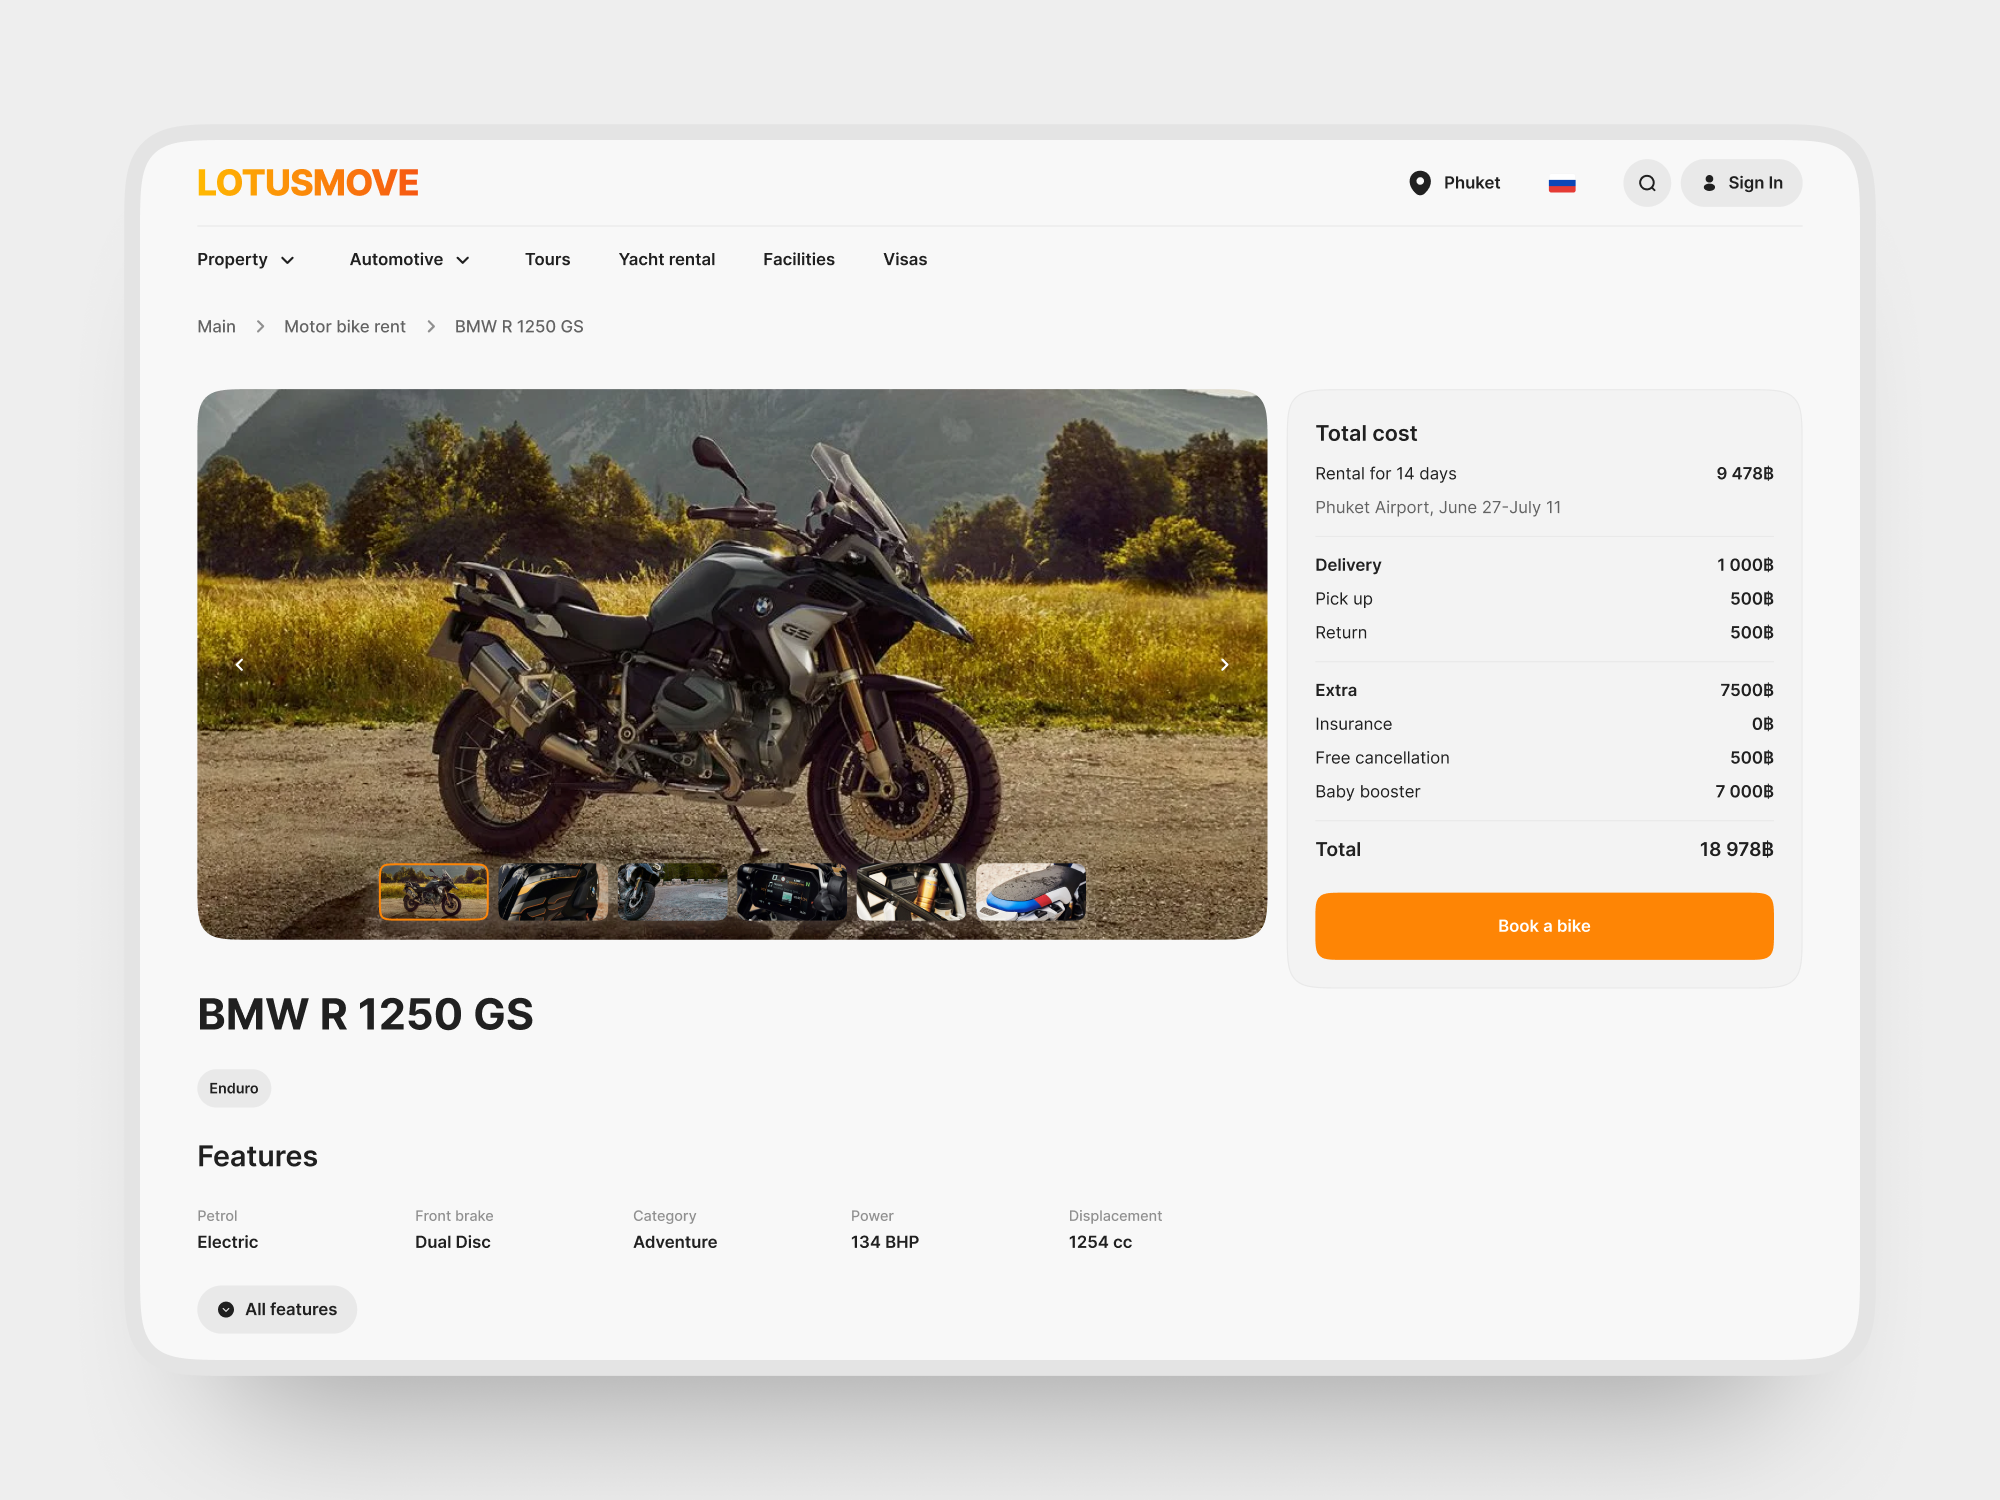Click the Phuket location pin icon
This screenshot has height=1500, width=2000.
(x=1421, y=183)
